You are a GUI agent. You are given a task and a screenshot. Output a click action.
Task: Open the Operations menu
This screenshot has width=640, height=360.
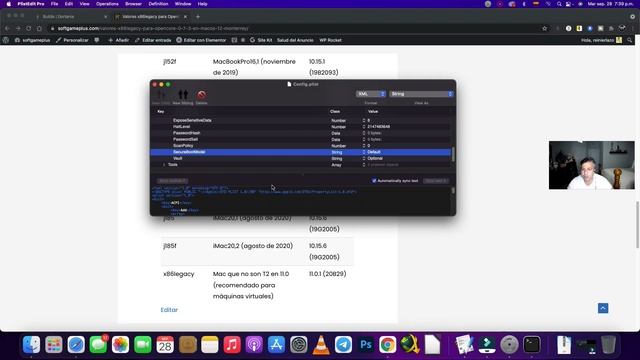pos(107,4)
